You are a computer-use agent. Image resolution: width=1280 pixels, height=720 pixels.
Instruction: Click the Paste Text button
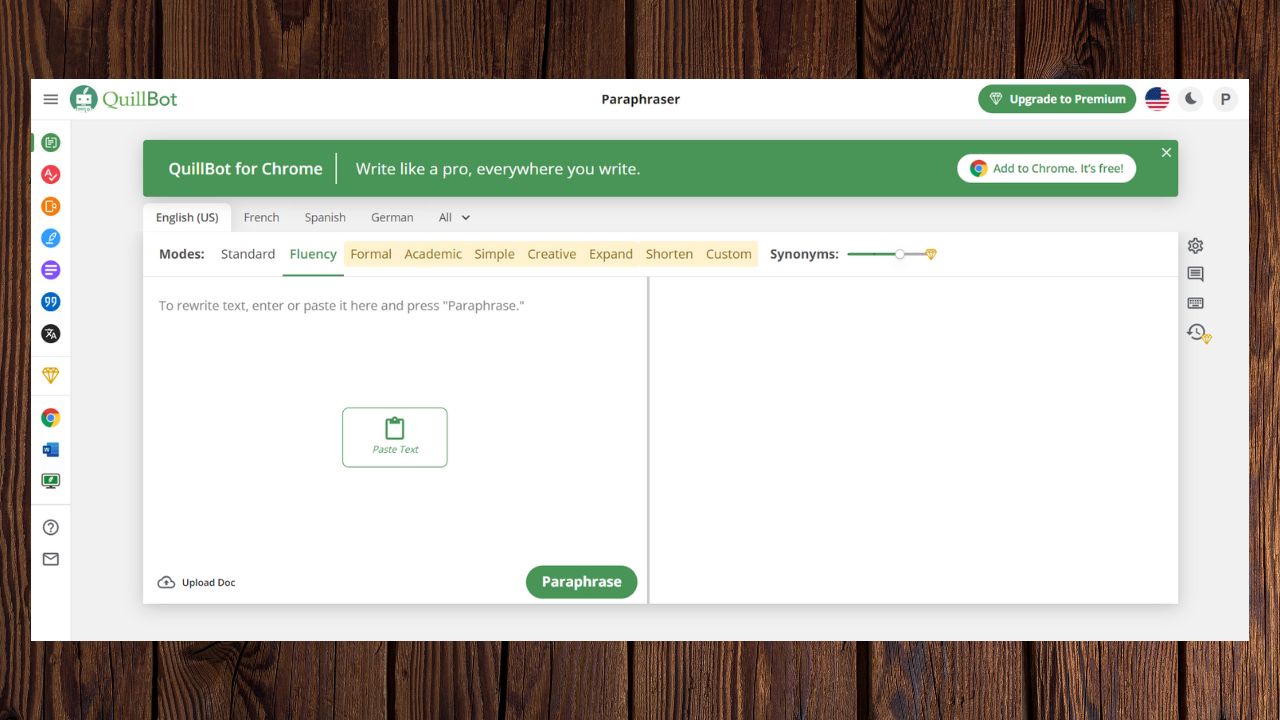coord(395,437)
